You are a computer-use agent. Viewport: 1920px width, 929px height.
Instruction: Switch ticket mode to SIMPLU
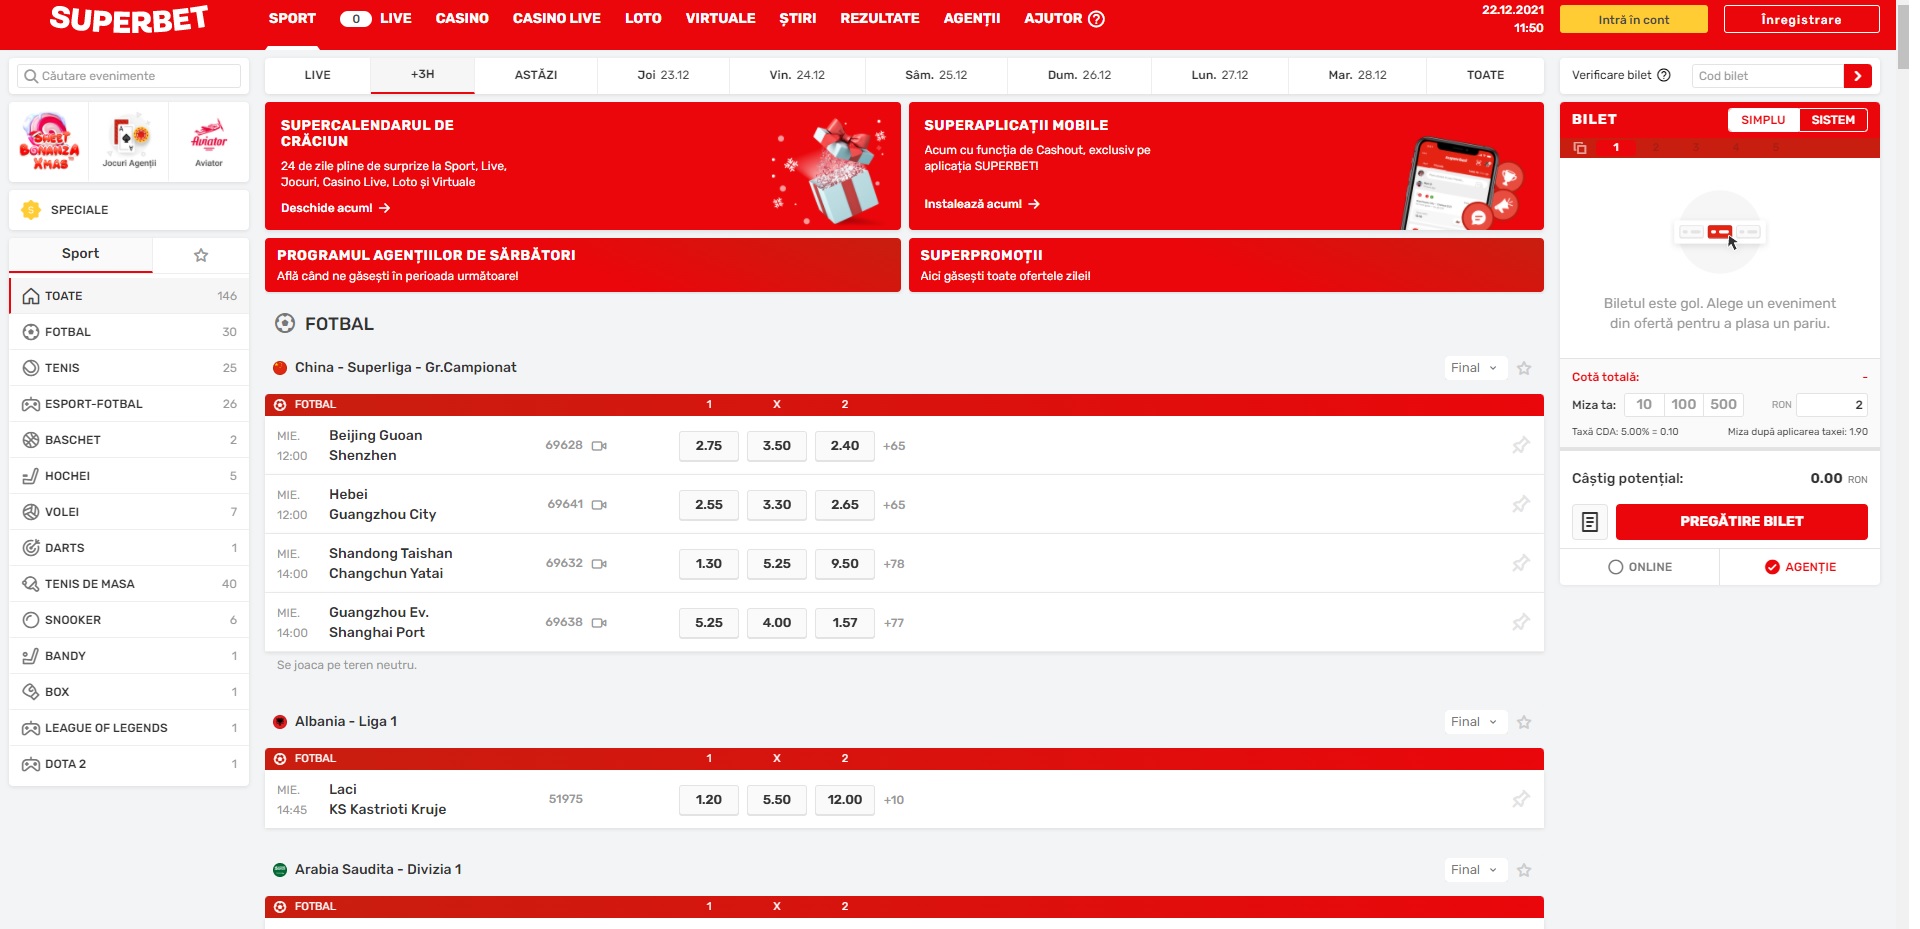pos(1763,120)
